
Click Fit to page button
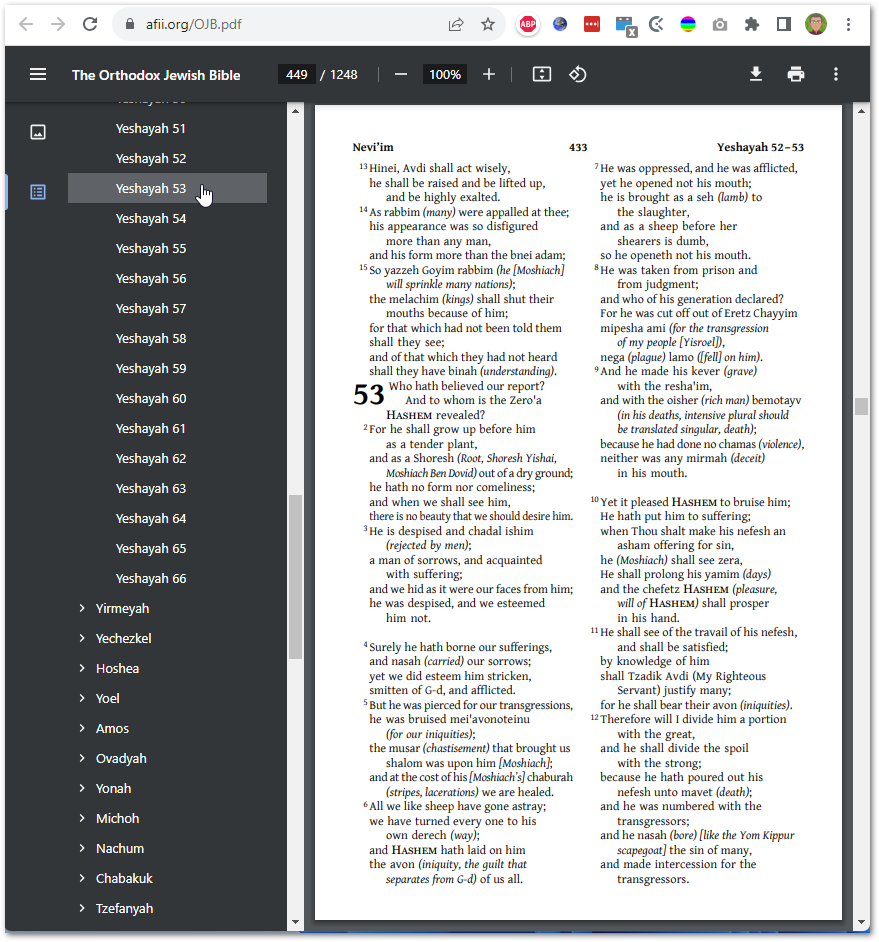pos(541,74)
